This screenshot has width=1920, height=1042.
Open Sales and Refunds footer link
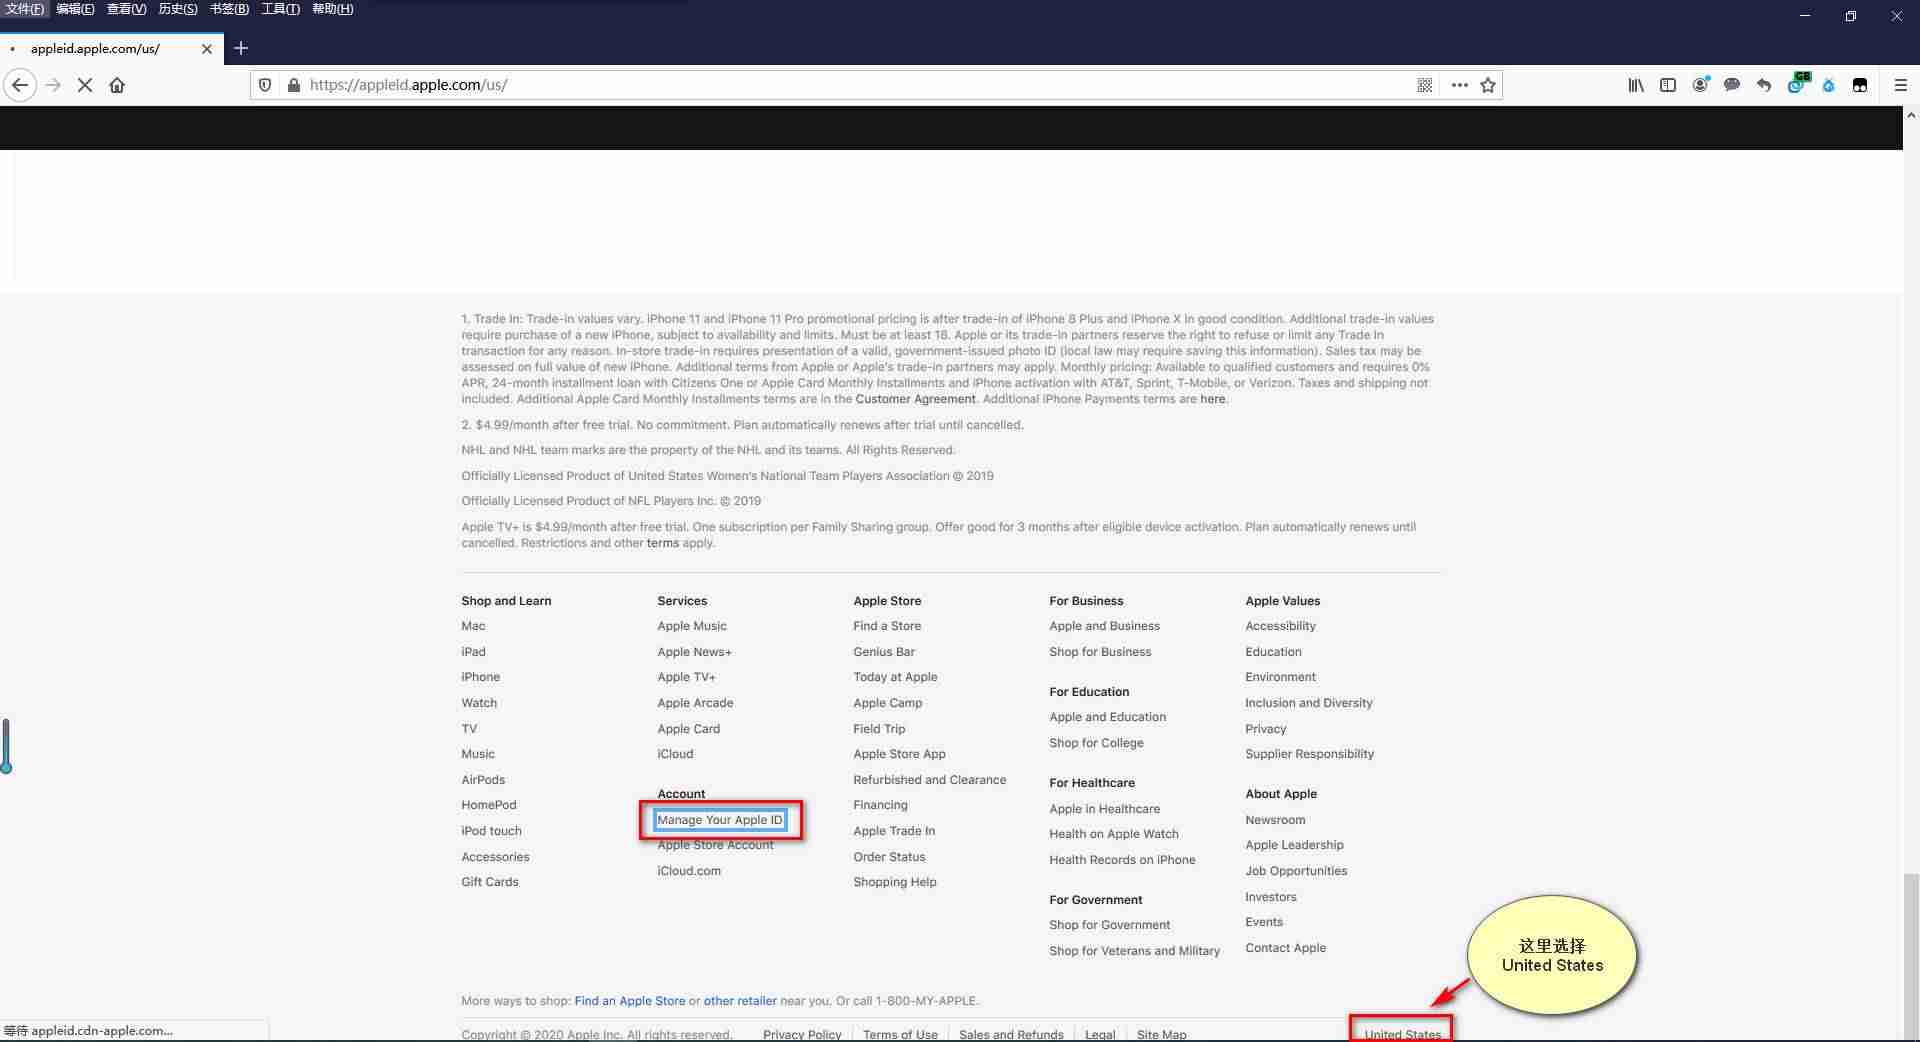[1011, 1035]
